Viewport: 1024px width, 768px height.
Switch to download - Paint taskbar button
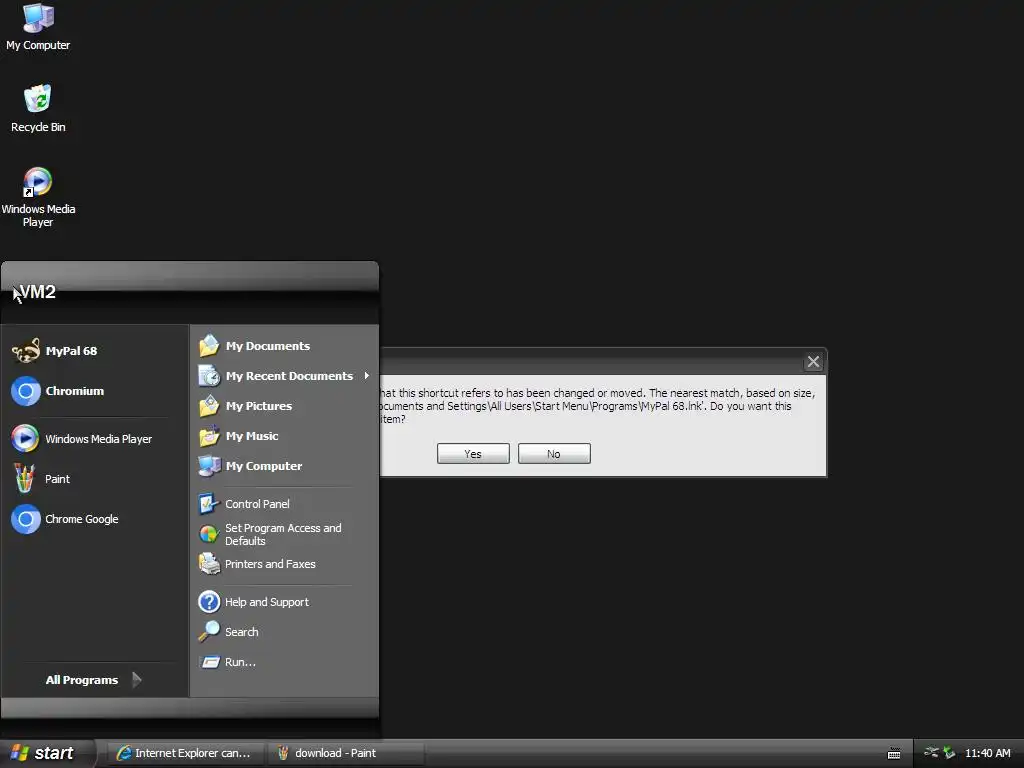click(345, 753)
